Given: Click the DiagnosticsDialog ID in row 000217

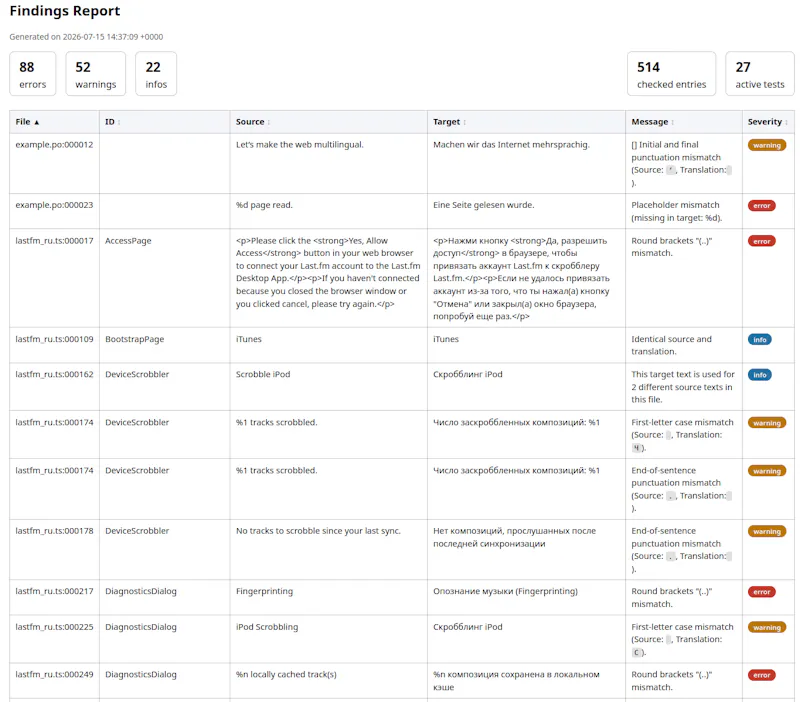Looking at the screenshot, I should (141, 591).
